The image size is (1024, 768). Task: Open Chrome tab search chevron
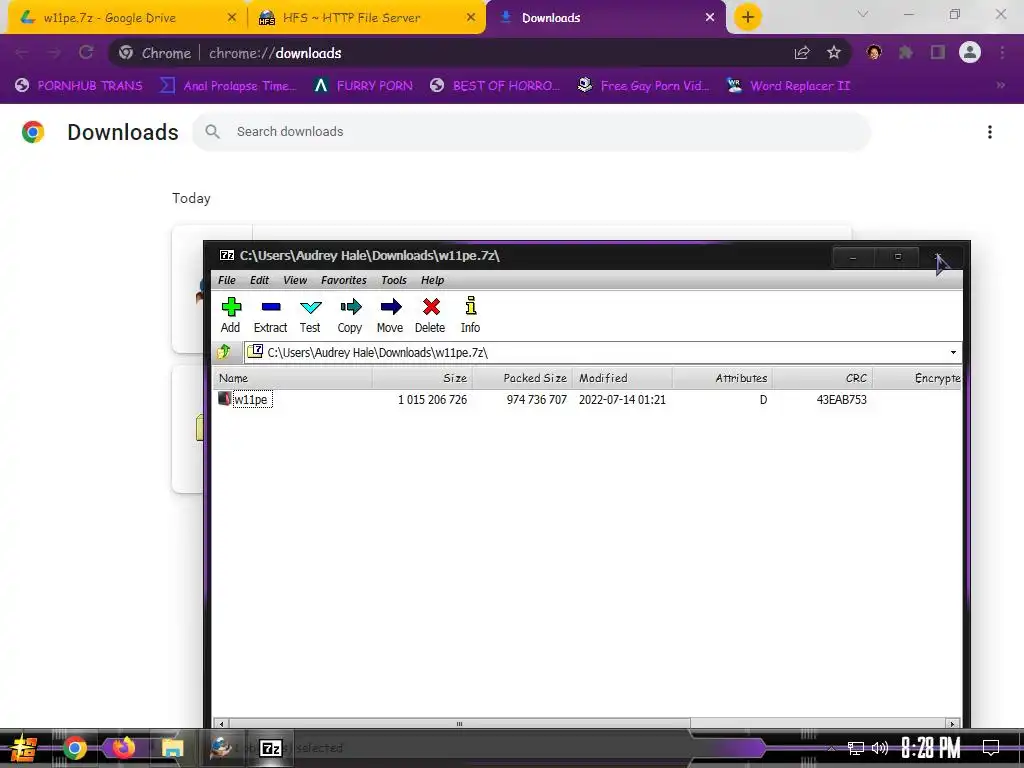863,14
